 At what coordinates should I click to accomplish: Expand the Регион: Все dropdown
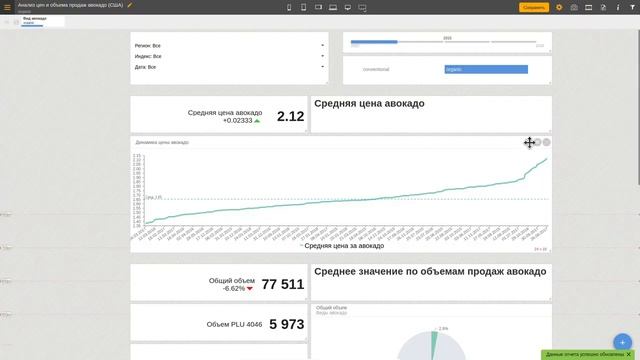229,46
